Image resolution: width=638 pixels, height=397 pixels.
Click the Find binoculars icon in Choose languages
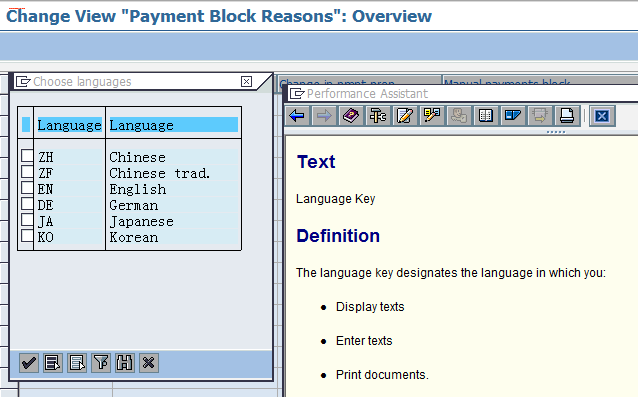[x=125, y=362]
